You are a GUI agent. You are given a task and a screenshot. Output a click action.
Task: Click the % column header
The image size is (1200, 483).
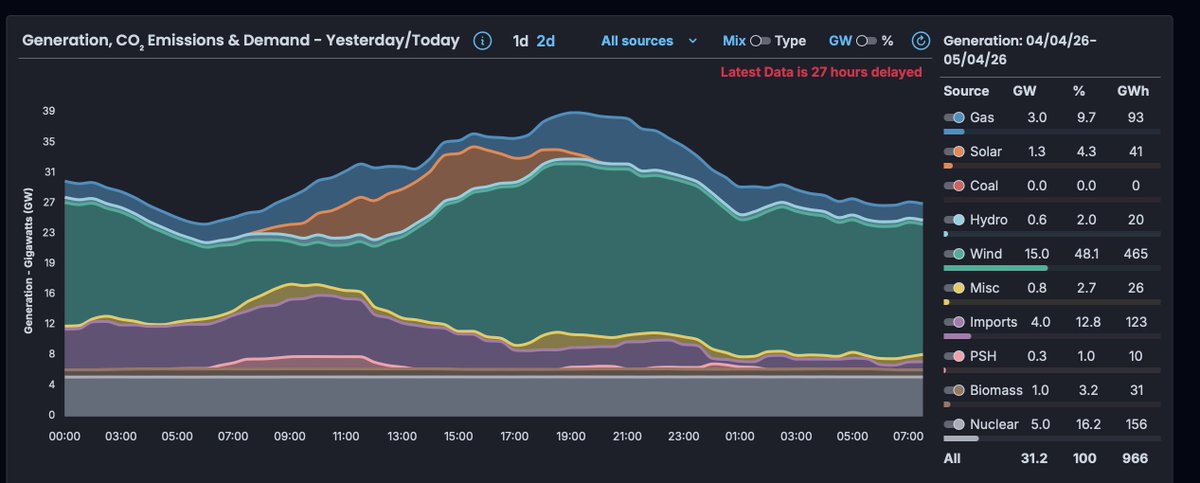pyautogui.click(x=1079, y=90)
